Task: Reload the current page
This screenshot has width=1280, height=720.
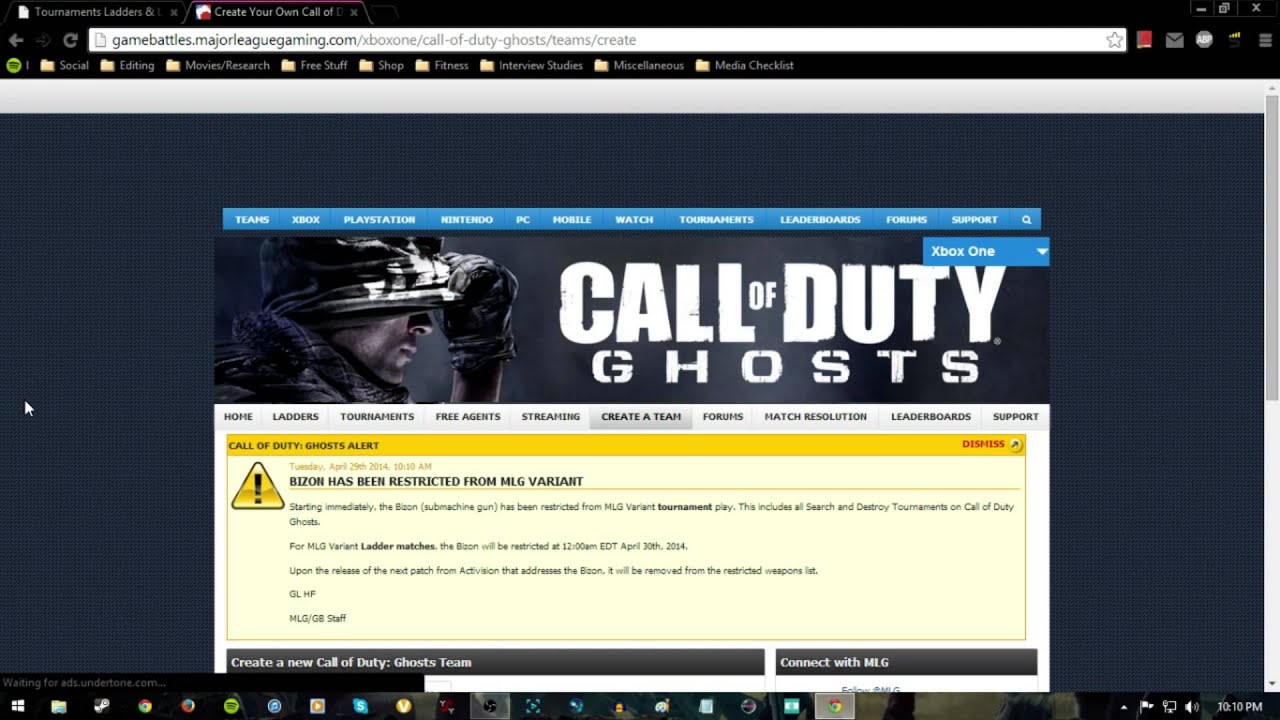Action: click(70, 40)
